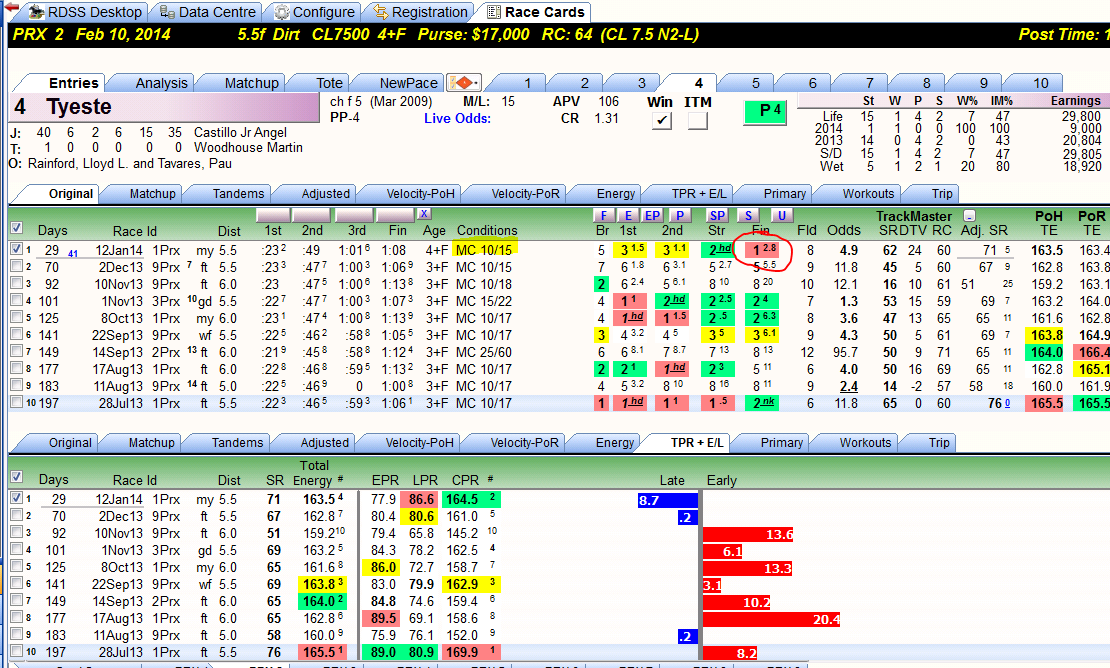The width and height of the screenshot is (1110, 668).
Task: Click the horse name Tyeste
Action: tap(79, 107)
